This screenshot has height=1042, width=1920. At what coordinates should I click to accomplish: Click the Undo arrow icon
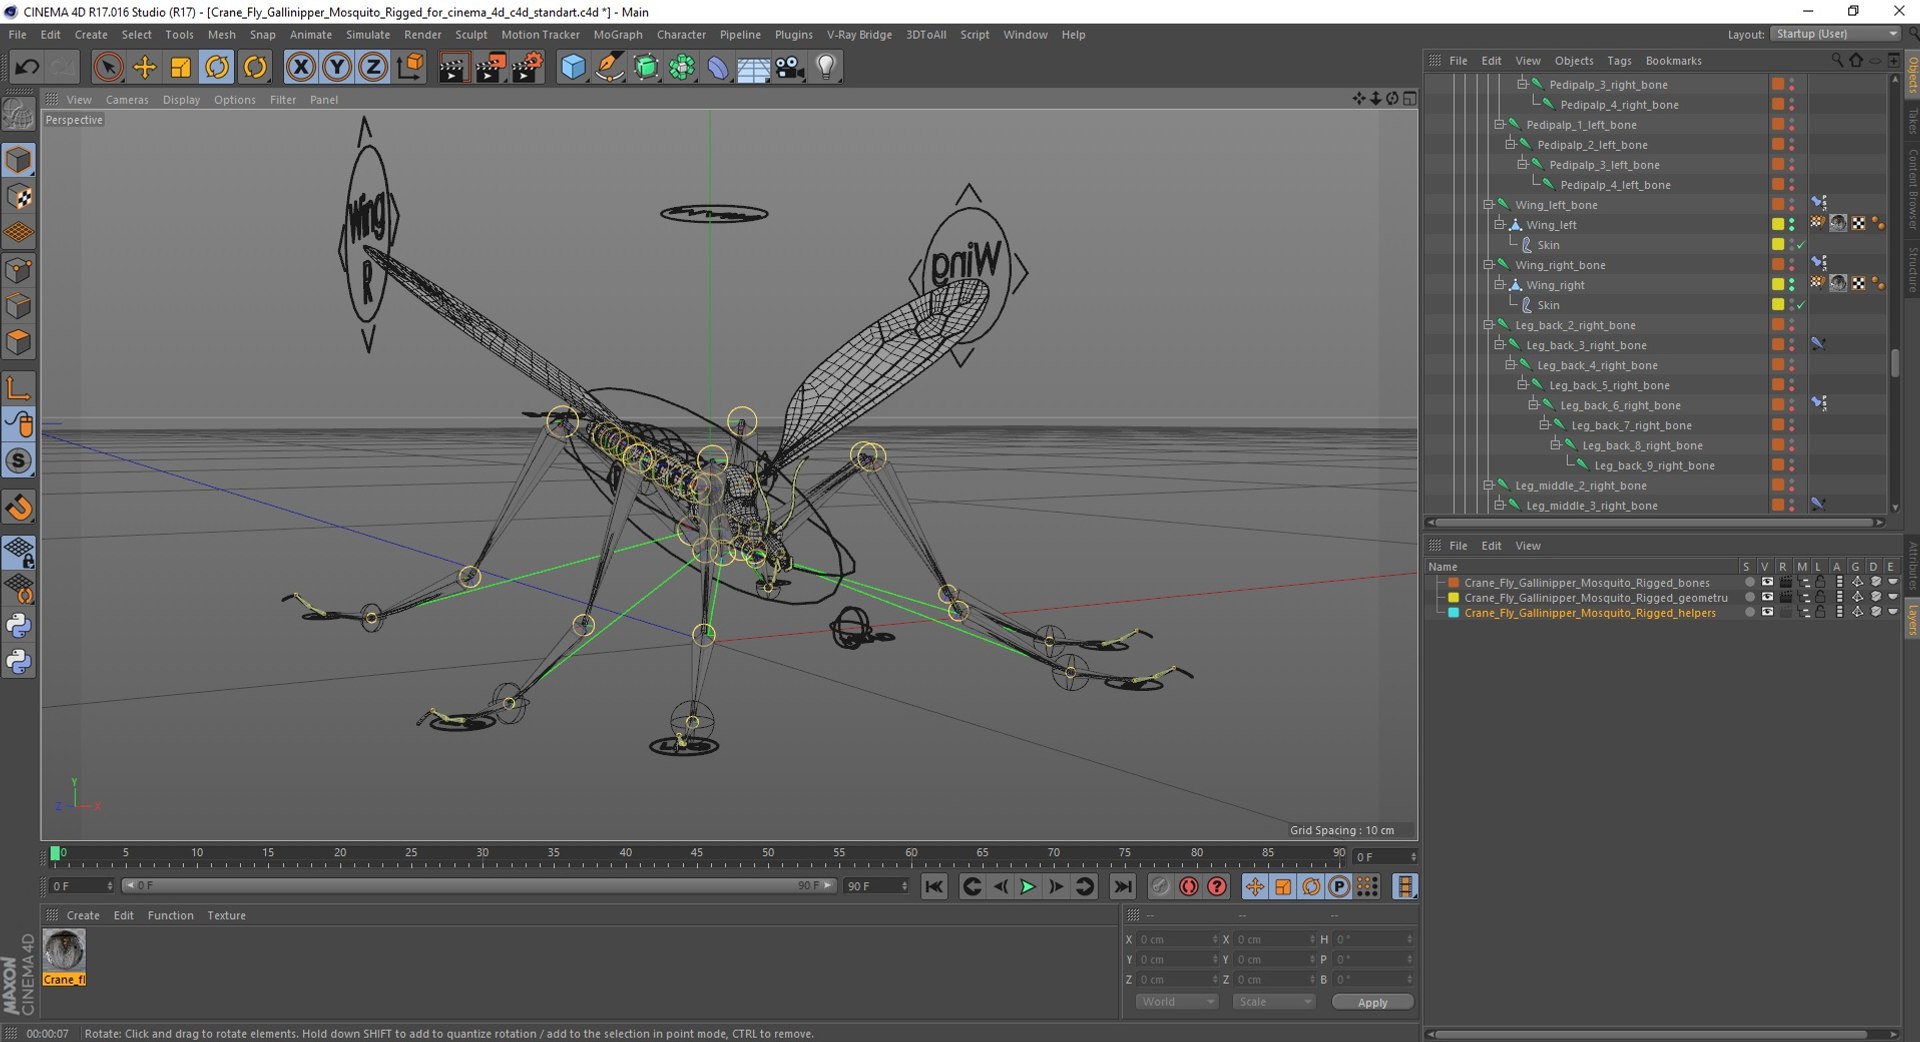point(27,67)
